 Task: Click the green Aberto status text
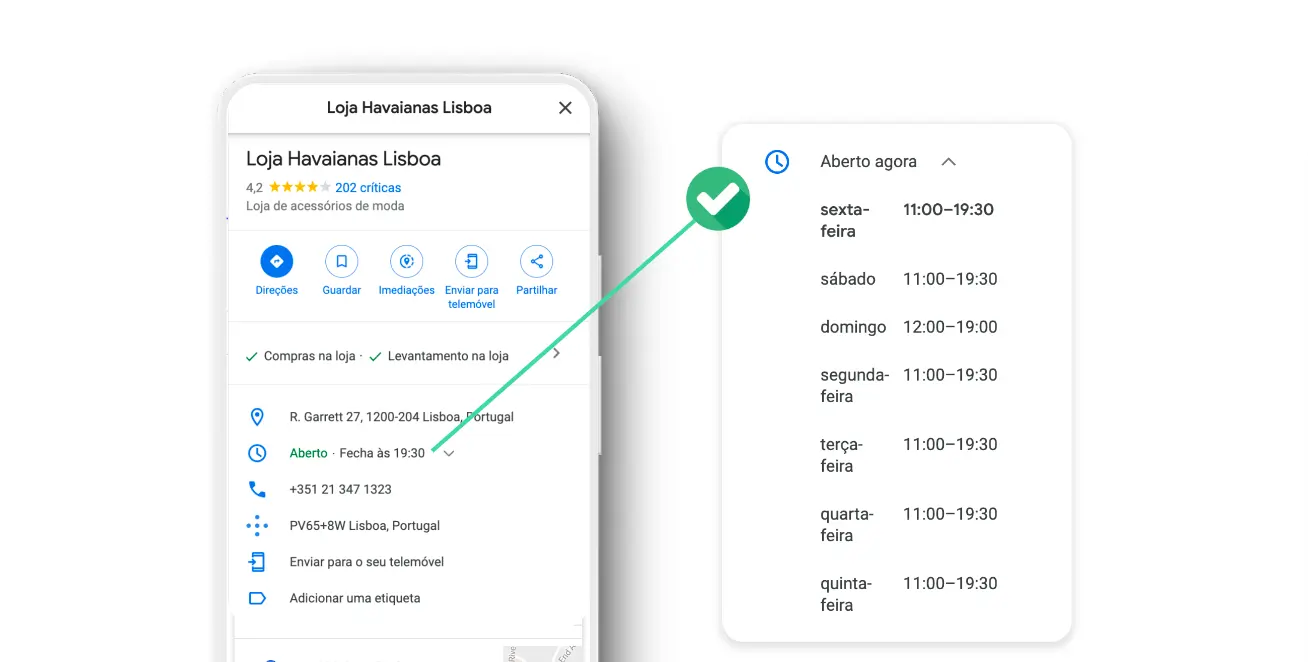308,453
